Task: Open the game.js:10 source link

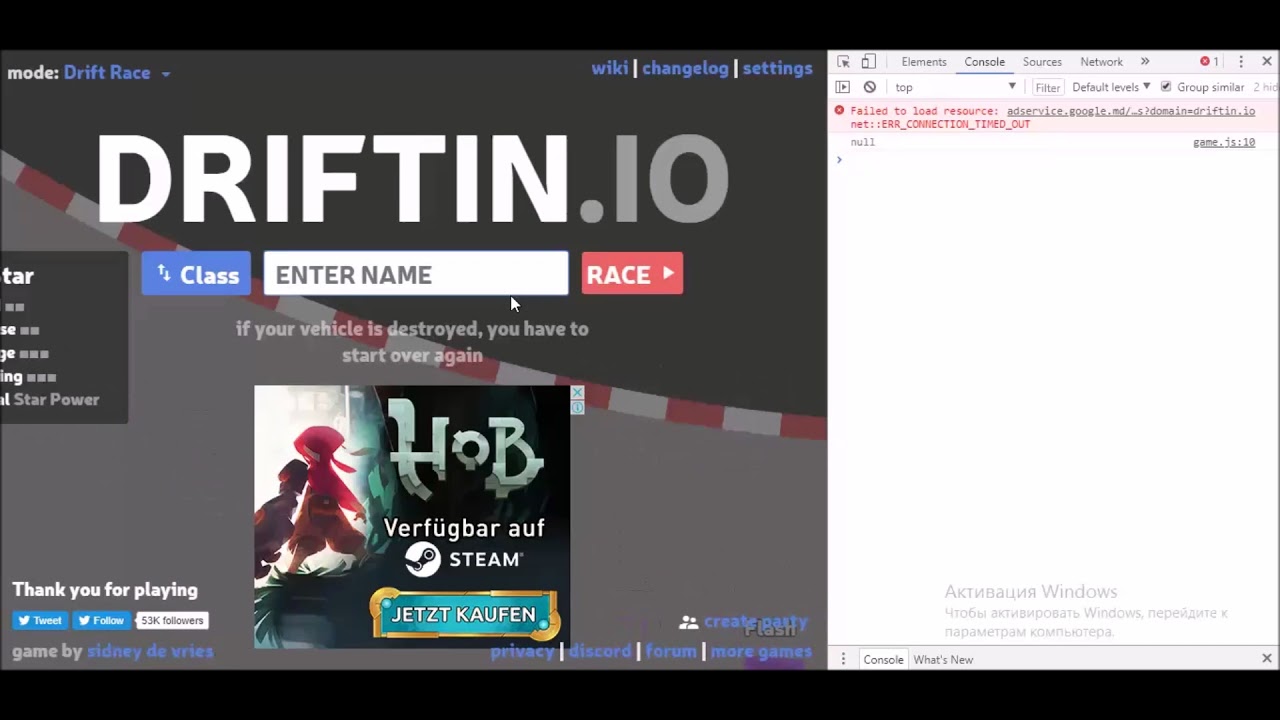Action: pyautogui.click(x=1224, y=142)
